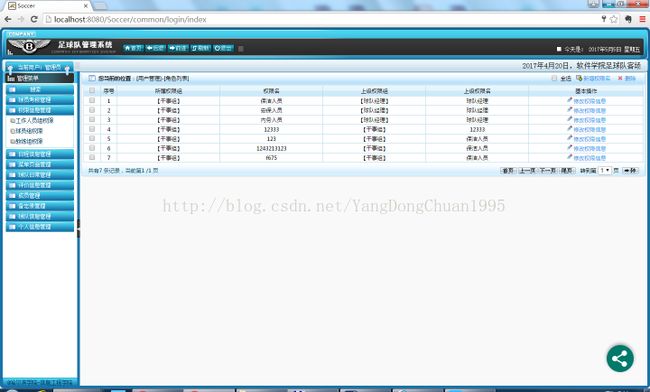Click 修改权限信息 link in row 5

click(589, 139)
